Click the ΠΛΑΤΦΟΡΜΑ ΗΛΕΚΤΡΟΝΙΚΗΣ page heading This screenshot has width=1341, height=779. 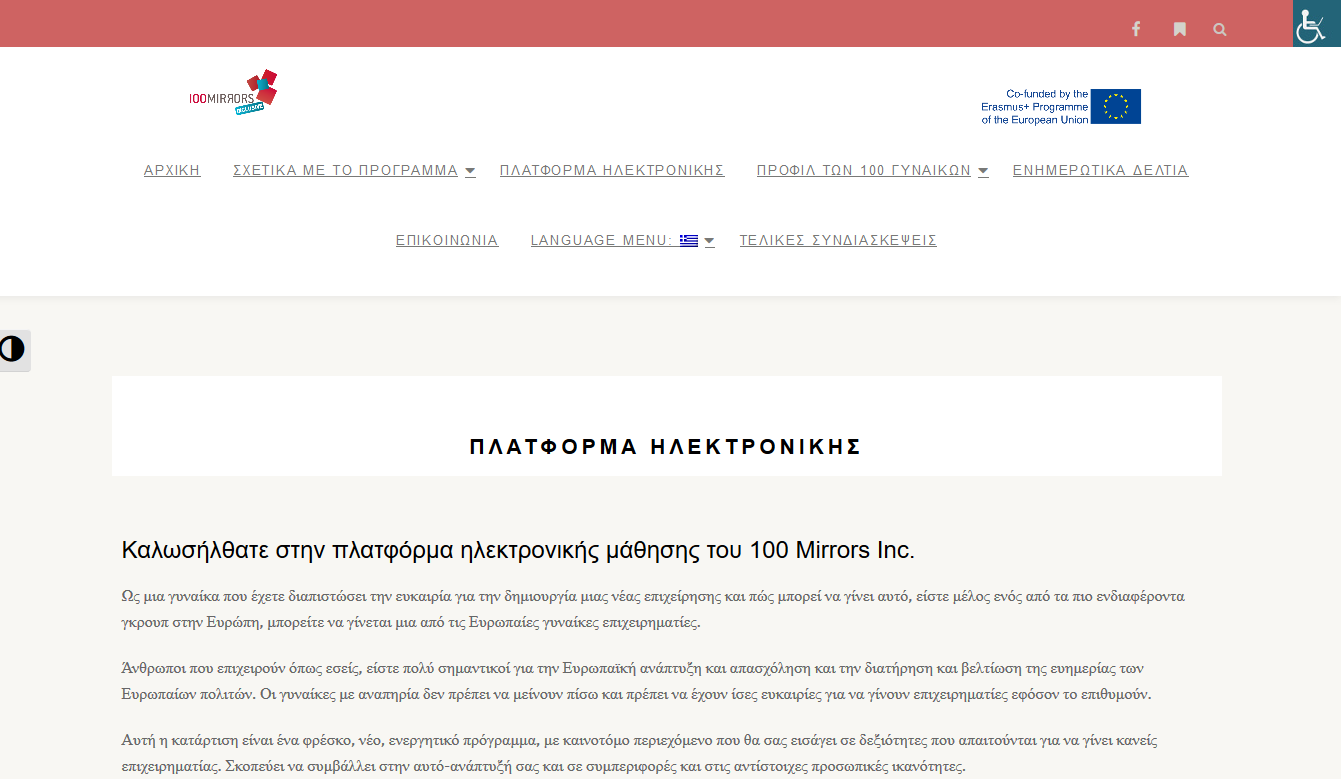(x=666, y=447)
